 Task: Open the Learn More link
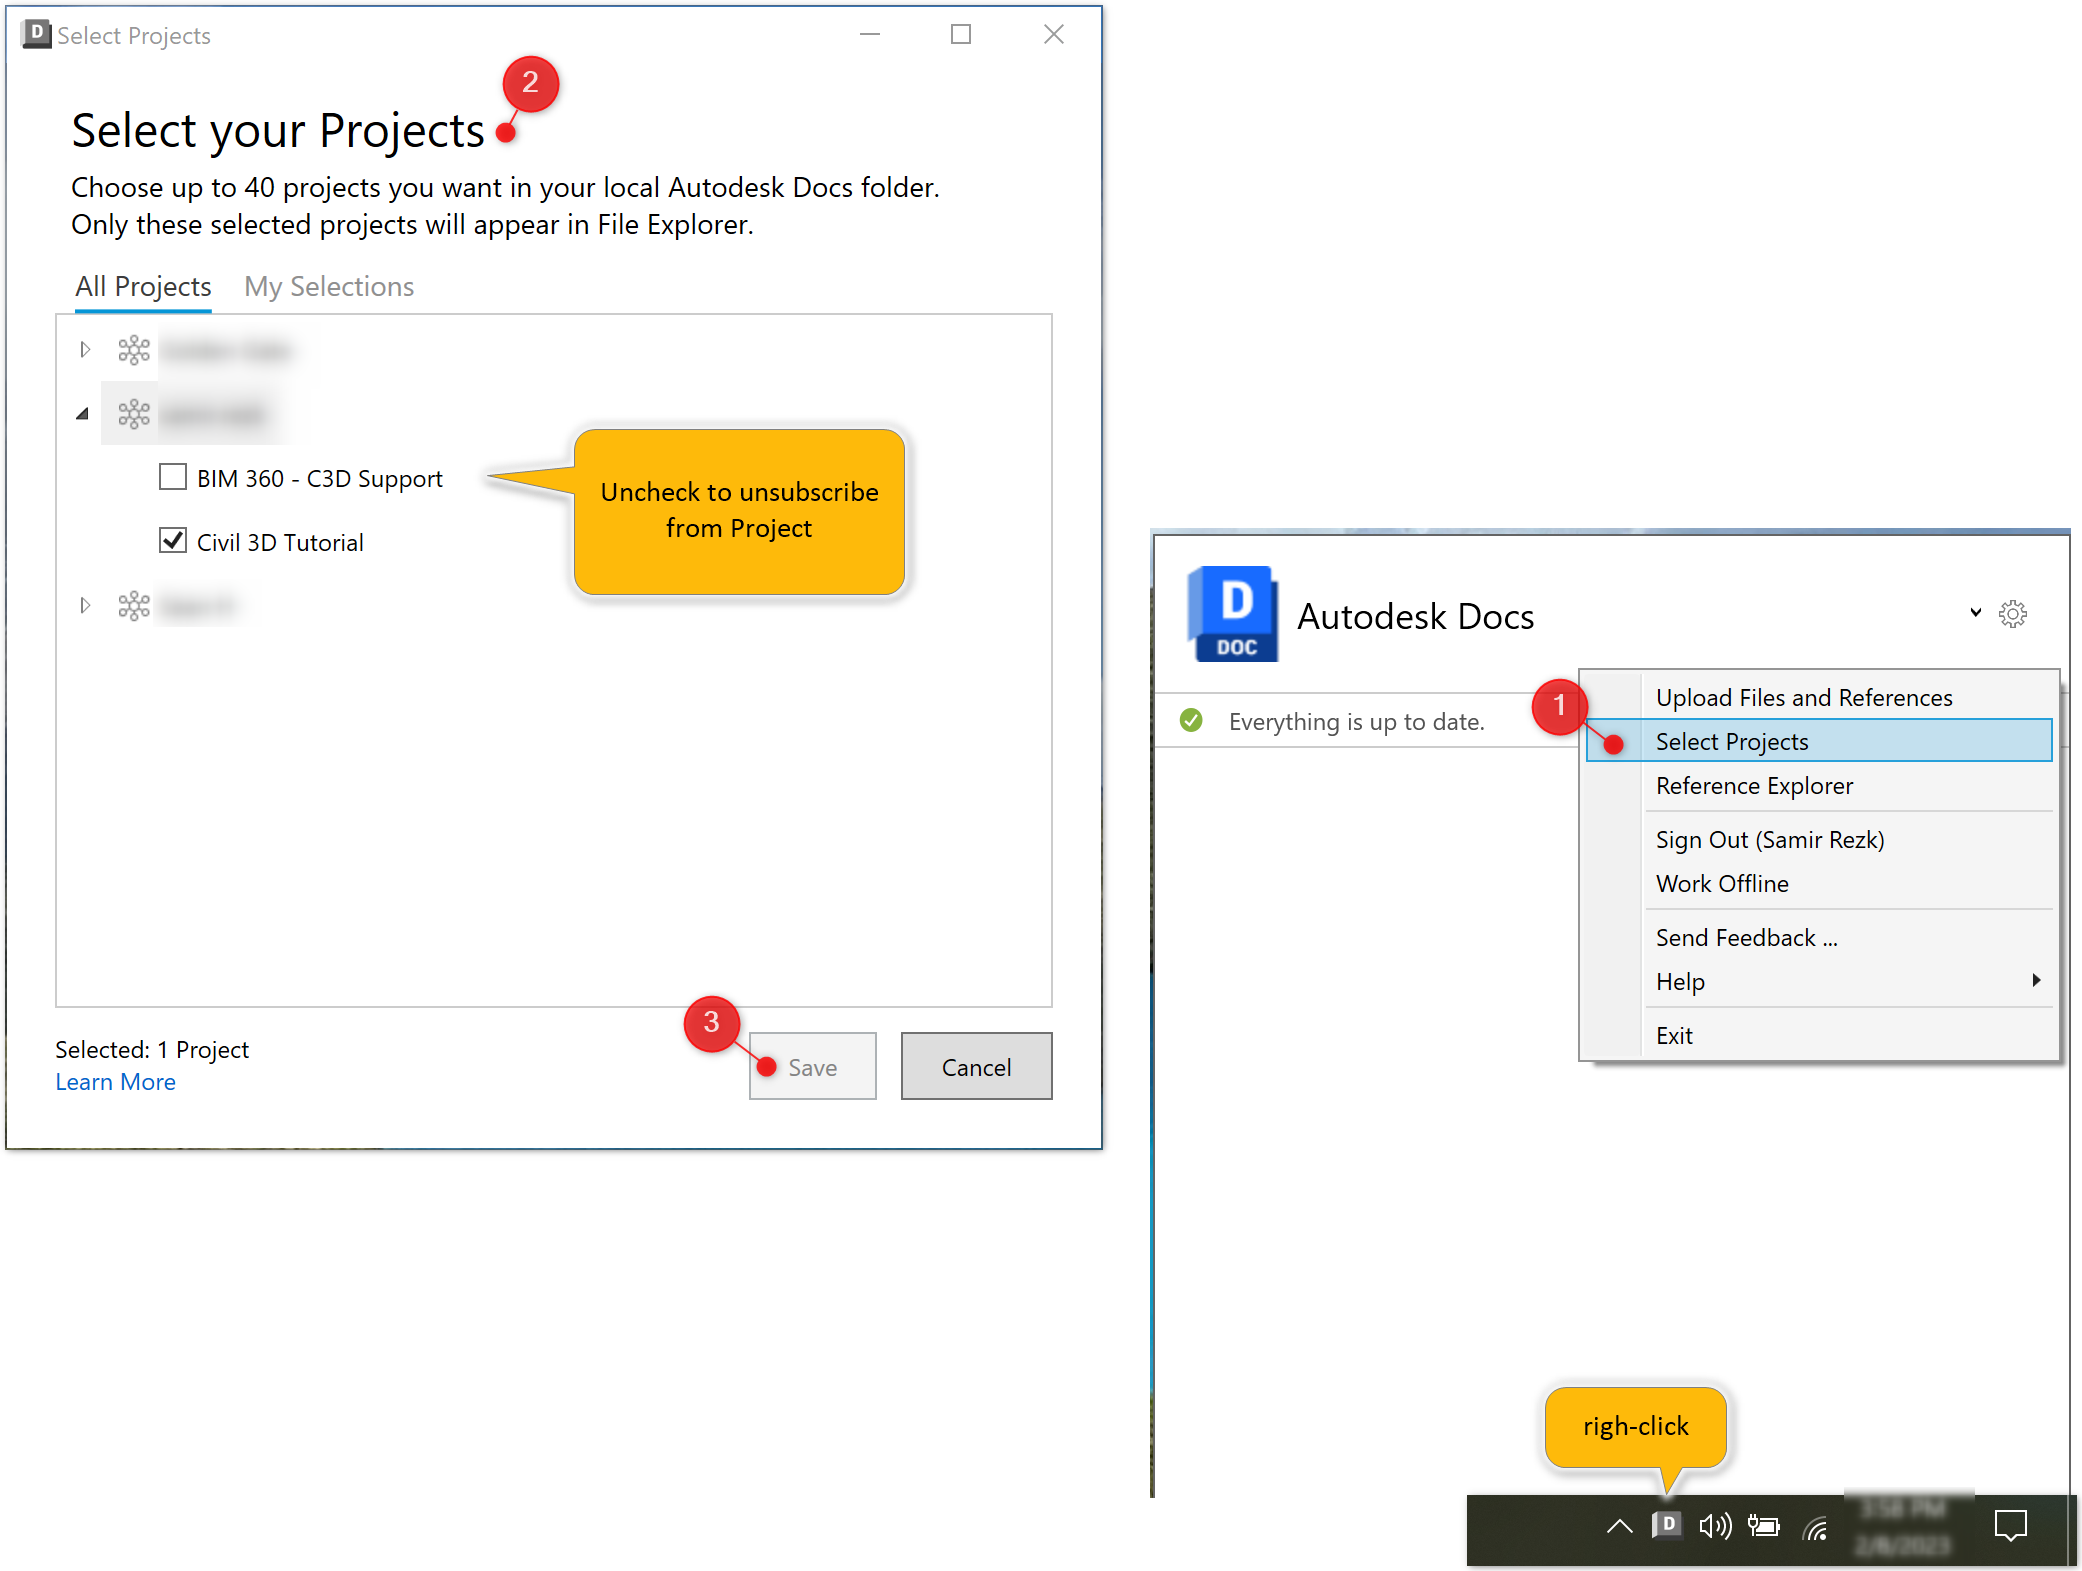(115, 1082)
